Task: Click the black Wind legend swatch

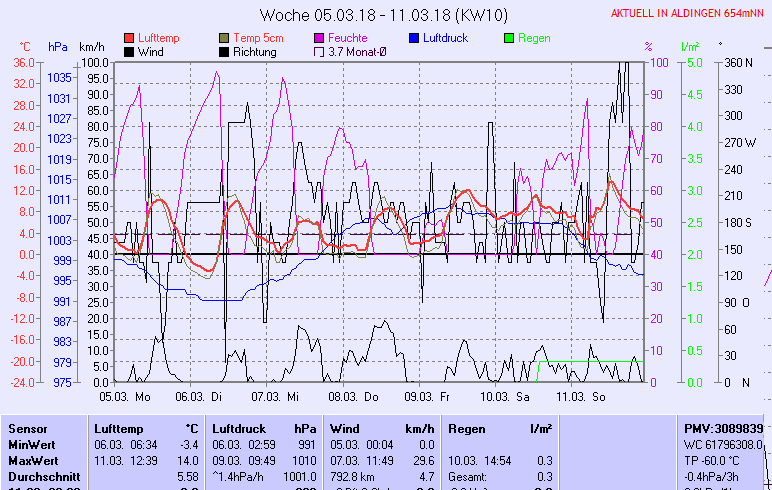Action: point(129,52)
